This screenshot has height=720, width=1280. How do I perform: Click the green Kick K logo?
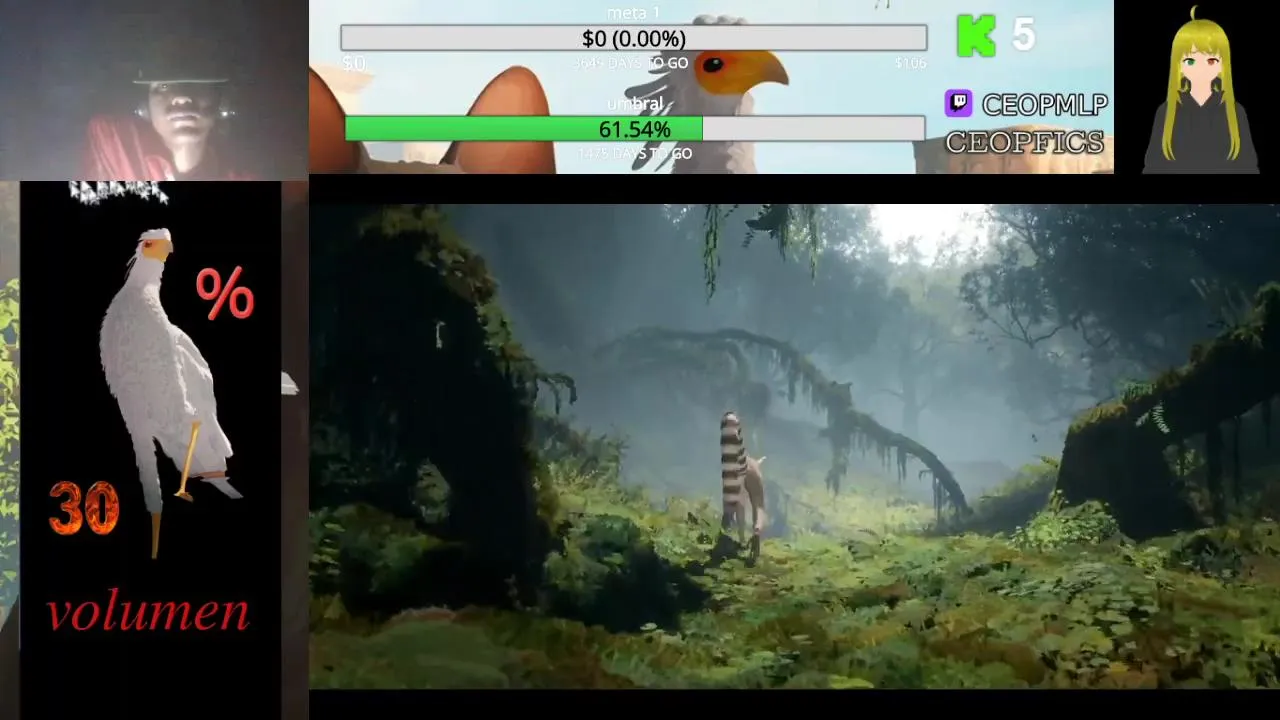tap(976, 35)
